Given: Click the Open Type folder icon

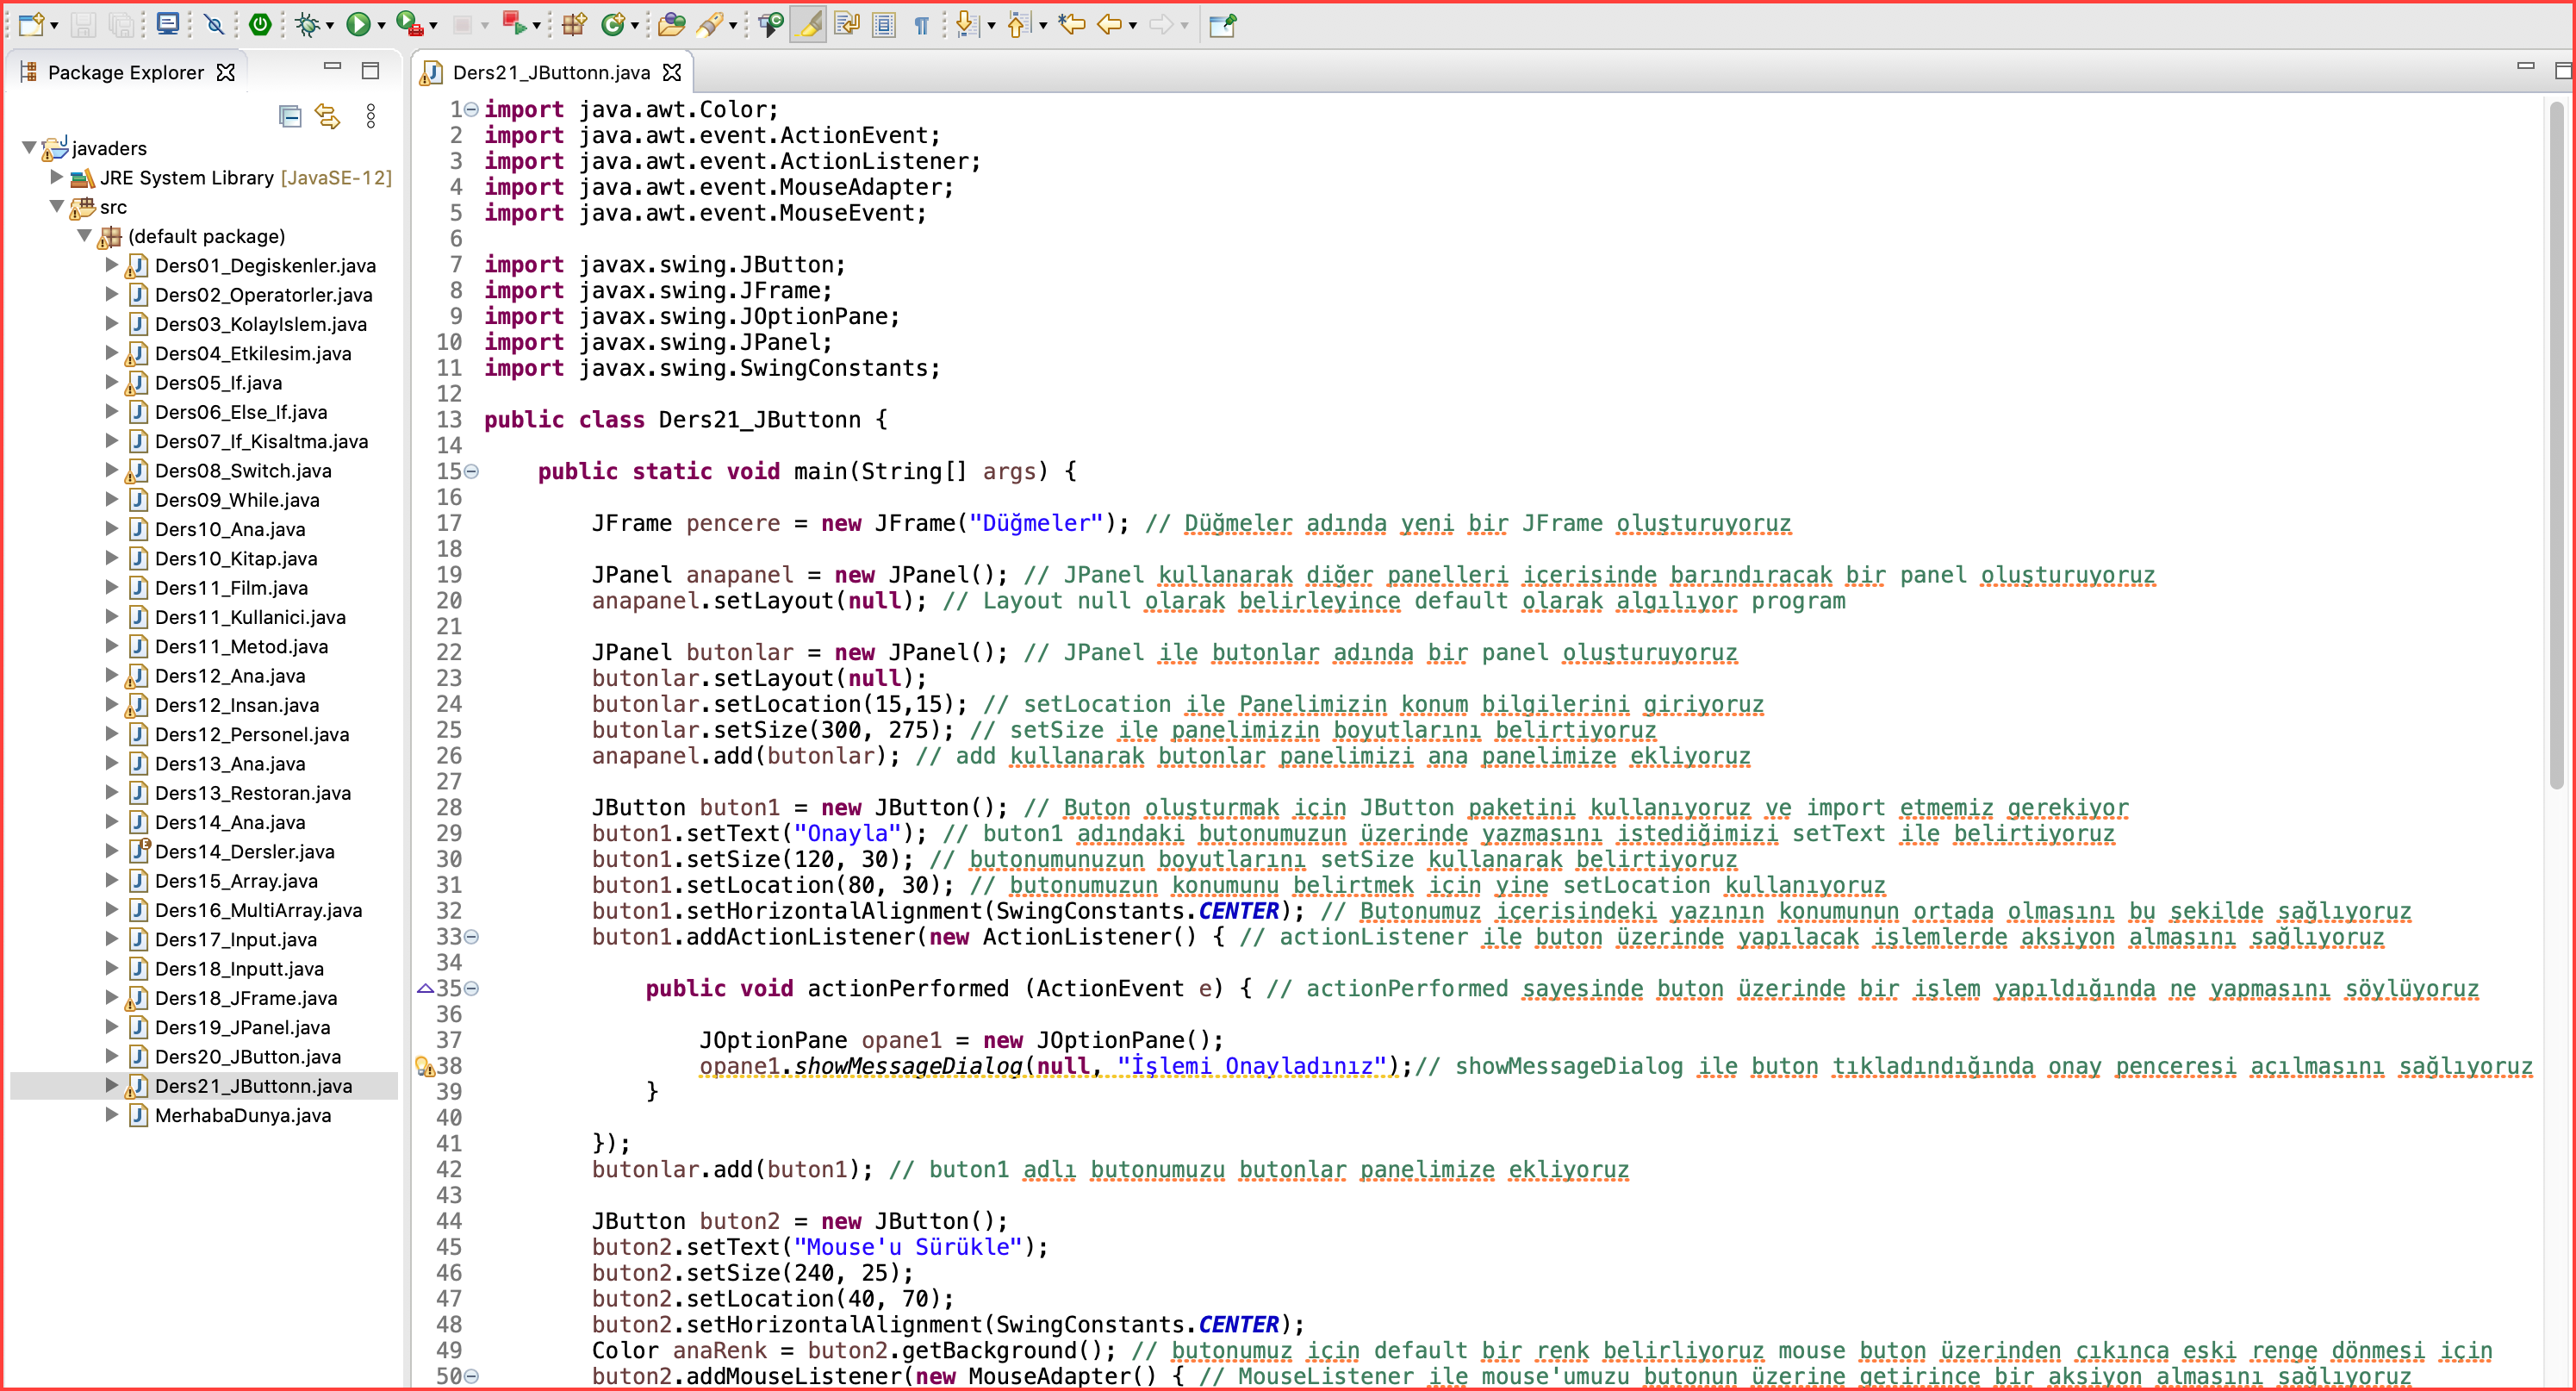Looking at the screenshot, I should coord(672,24).
